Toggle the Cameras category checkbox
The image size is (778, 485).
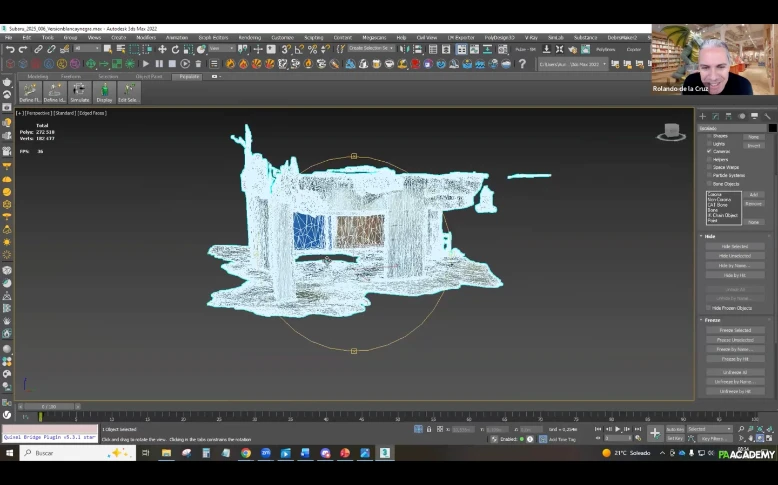click(x=710, y=151)
